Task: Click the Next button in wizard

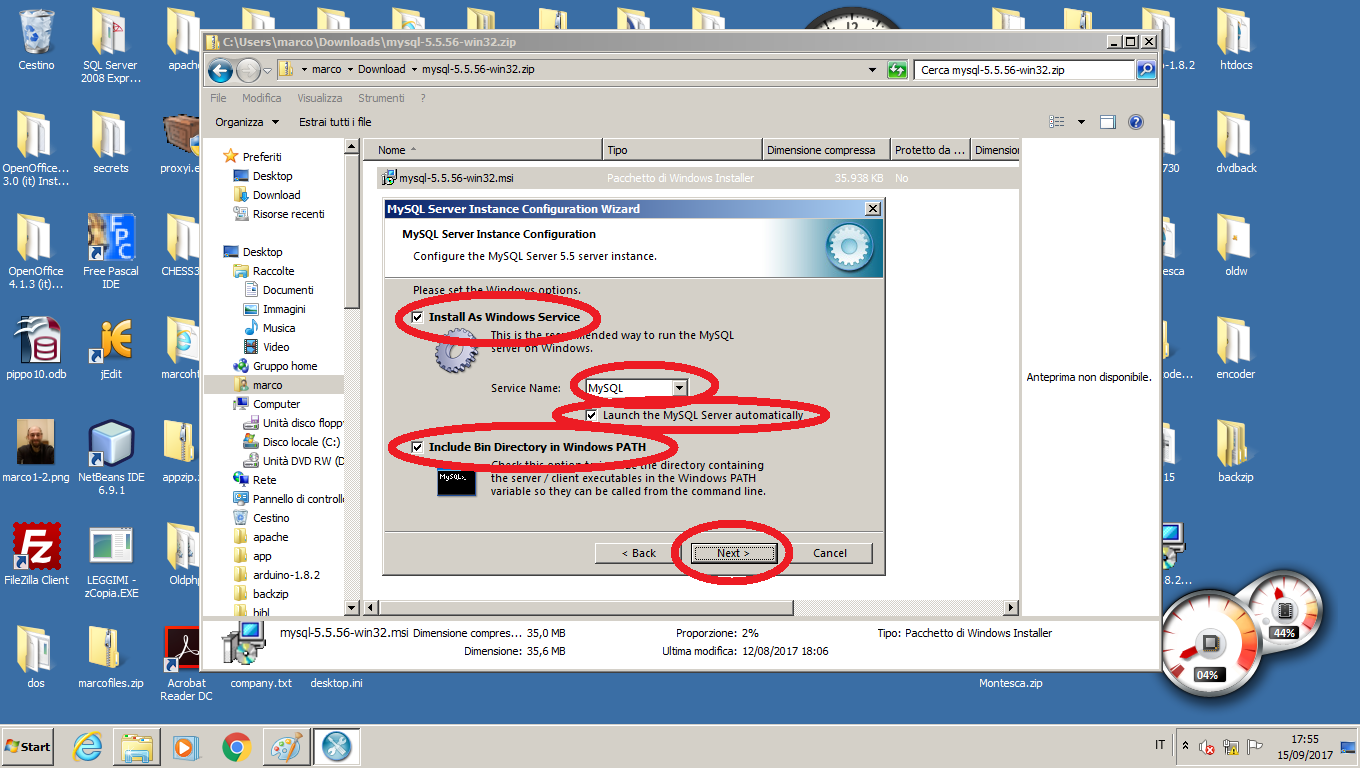Action: click(x=733, y=553)
